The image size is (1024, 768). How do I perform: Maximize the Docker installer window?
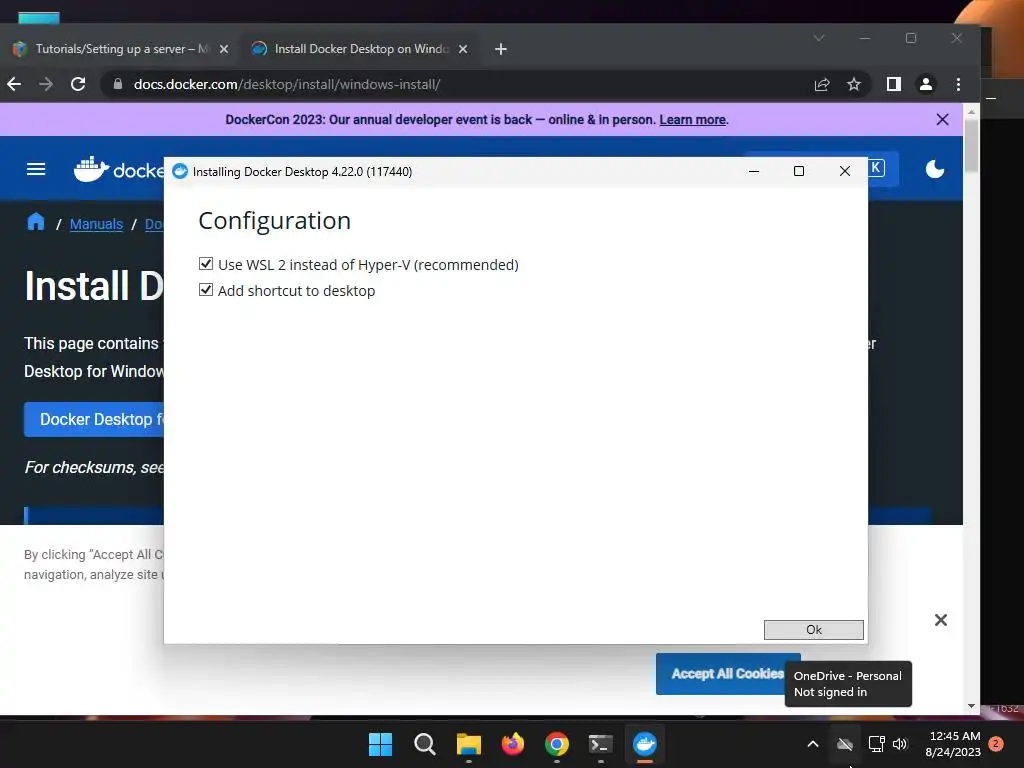click(x=799, y=171)
